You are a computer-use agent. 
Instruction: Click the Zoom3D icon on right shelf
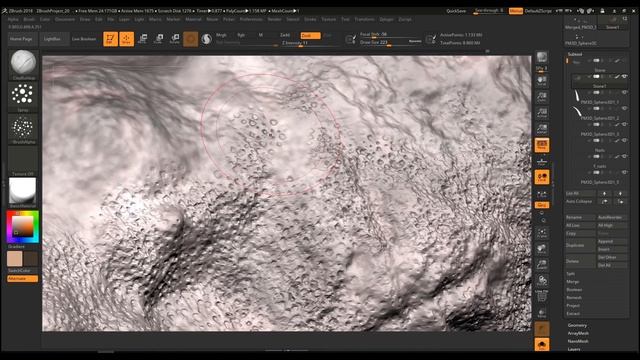542,265
